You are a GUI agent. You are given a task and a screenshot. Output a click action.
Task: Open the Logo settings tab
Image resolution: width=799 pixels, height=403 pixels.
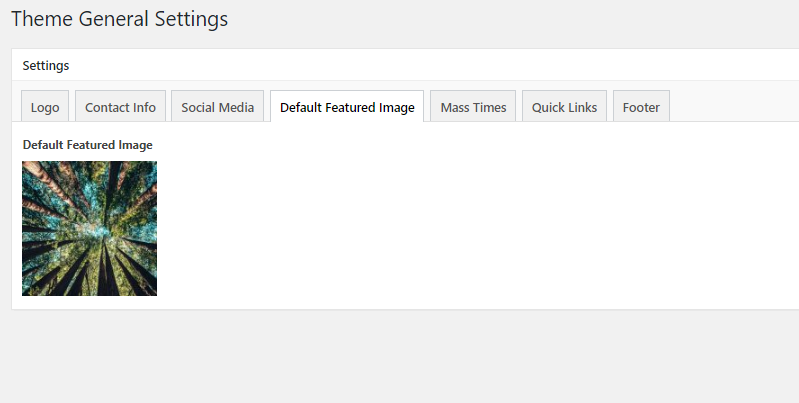[x=45, y=107]
